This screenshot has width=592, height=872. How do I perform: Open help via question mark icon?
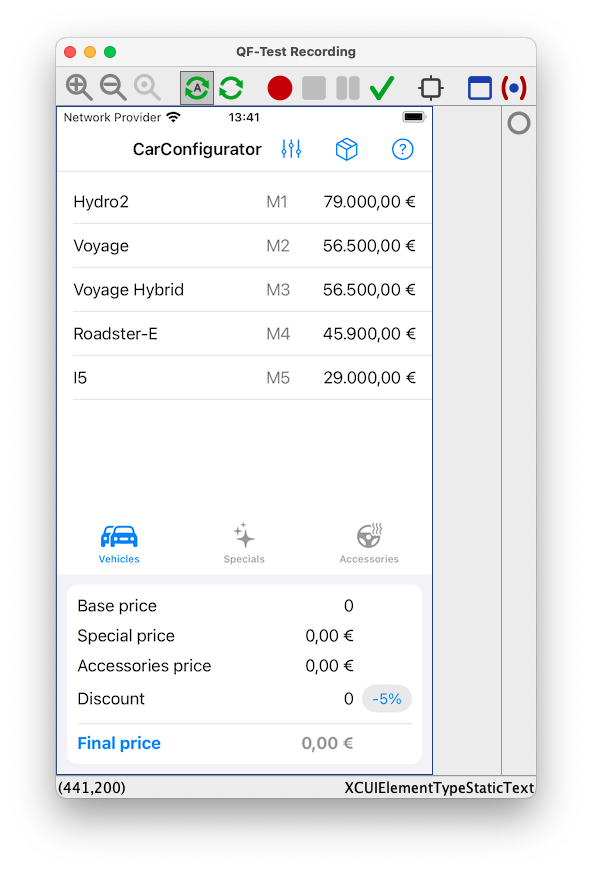[x=402, y=149]
